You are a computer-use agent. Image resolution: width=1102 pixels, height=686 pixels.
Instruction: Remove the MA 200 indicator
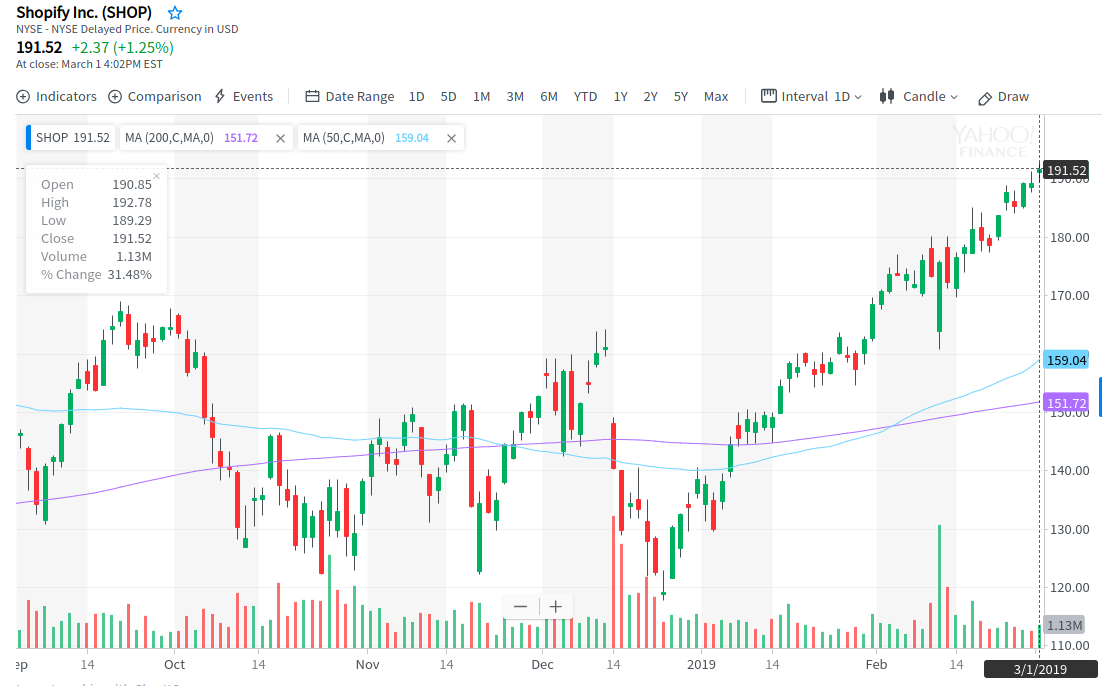click(280, 138)
